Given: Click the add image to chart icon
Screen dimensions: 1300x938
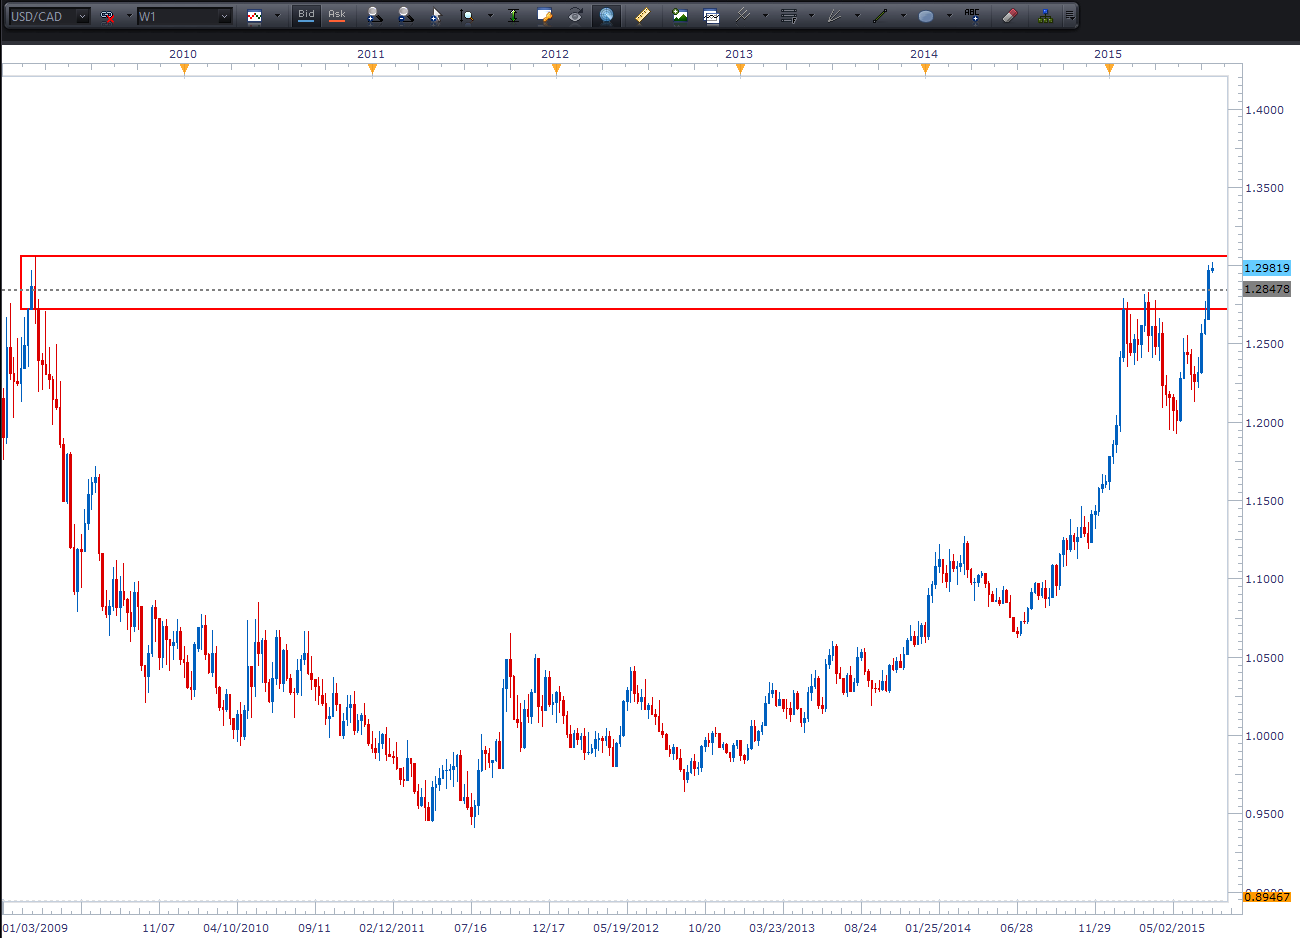Looking at the screenshot, I should coord(680,16).
